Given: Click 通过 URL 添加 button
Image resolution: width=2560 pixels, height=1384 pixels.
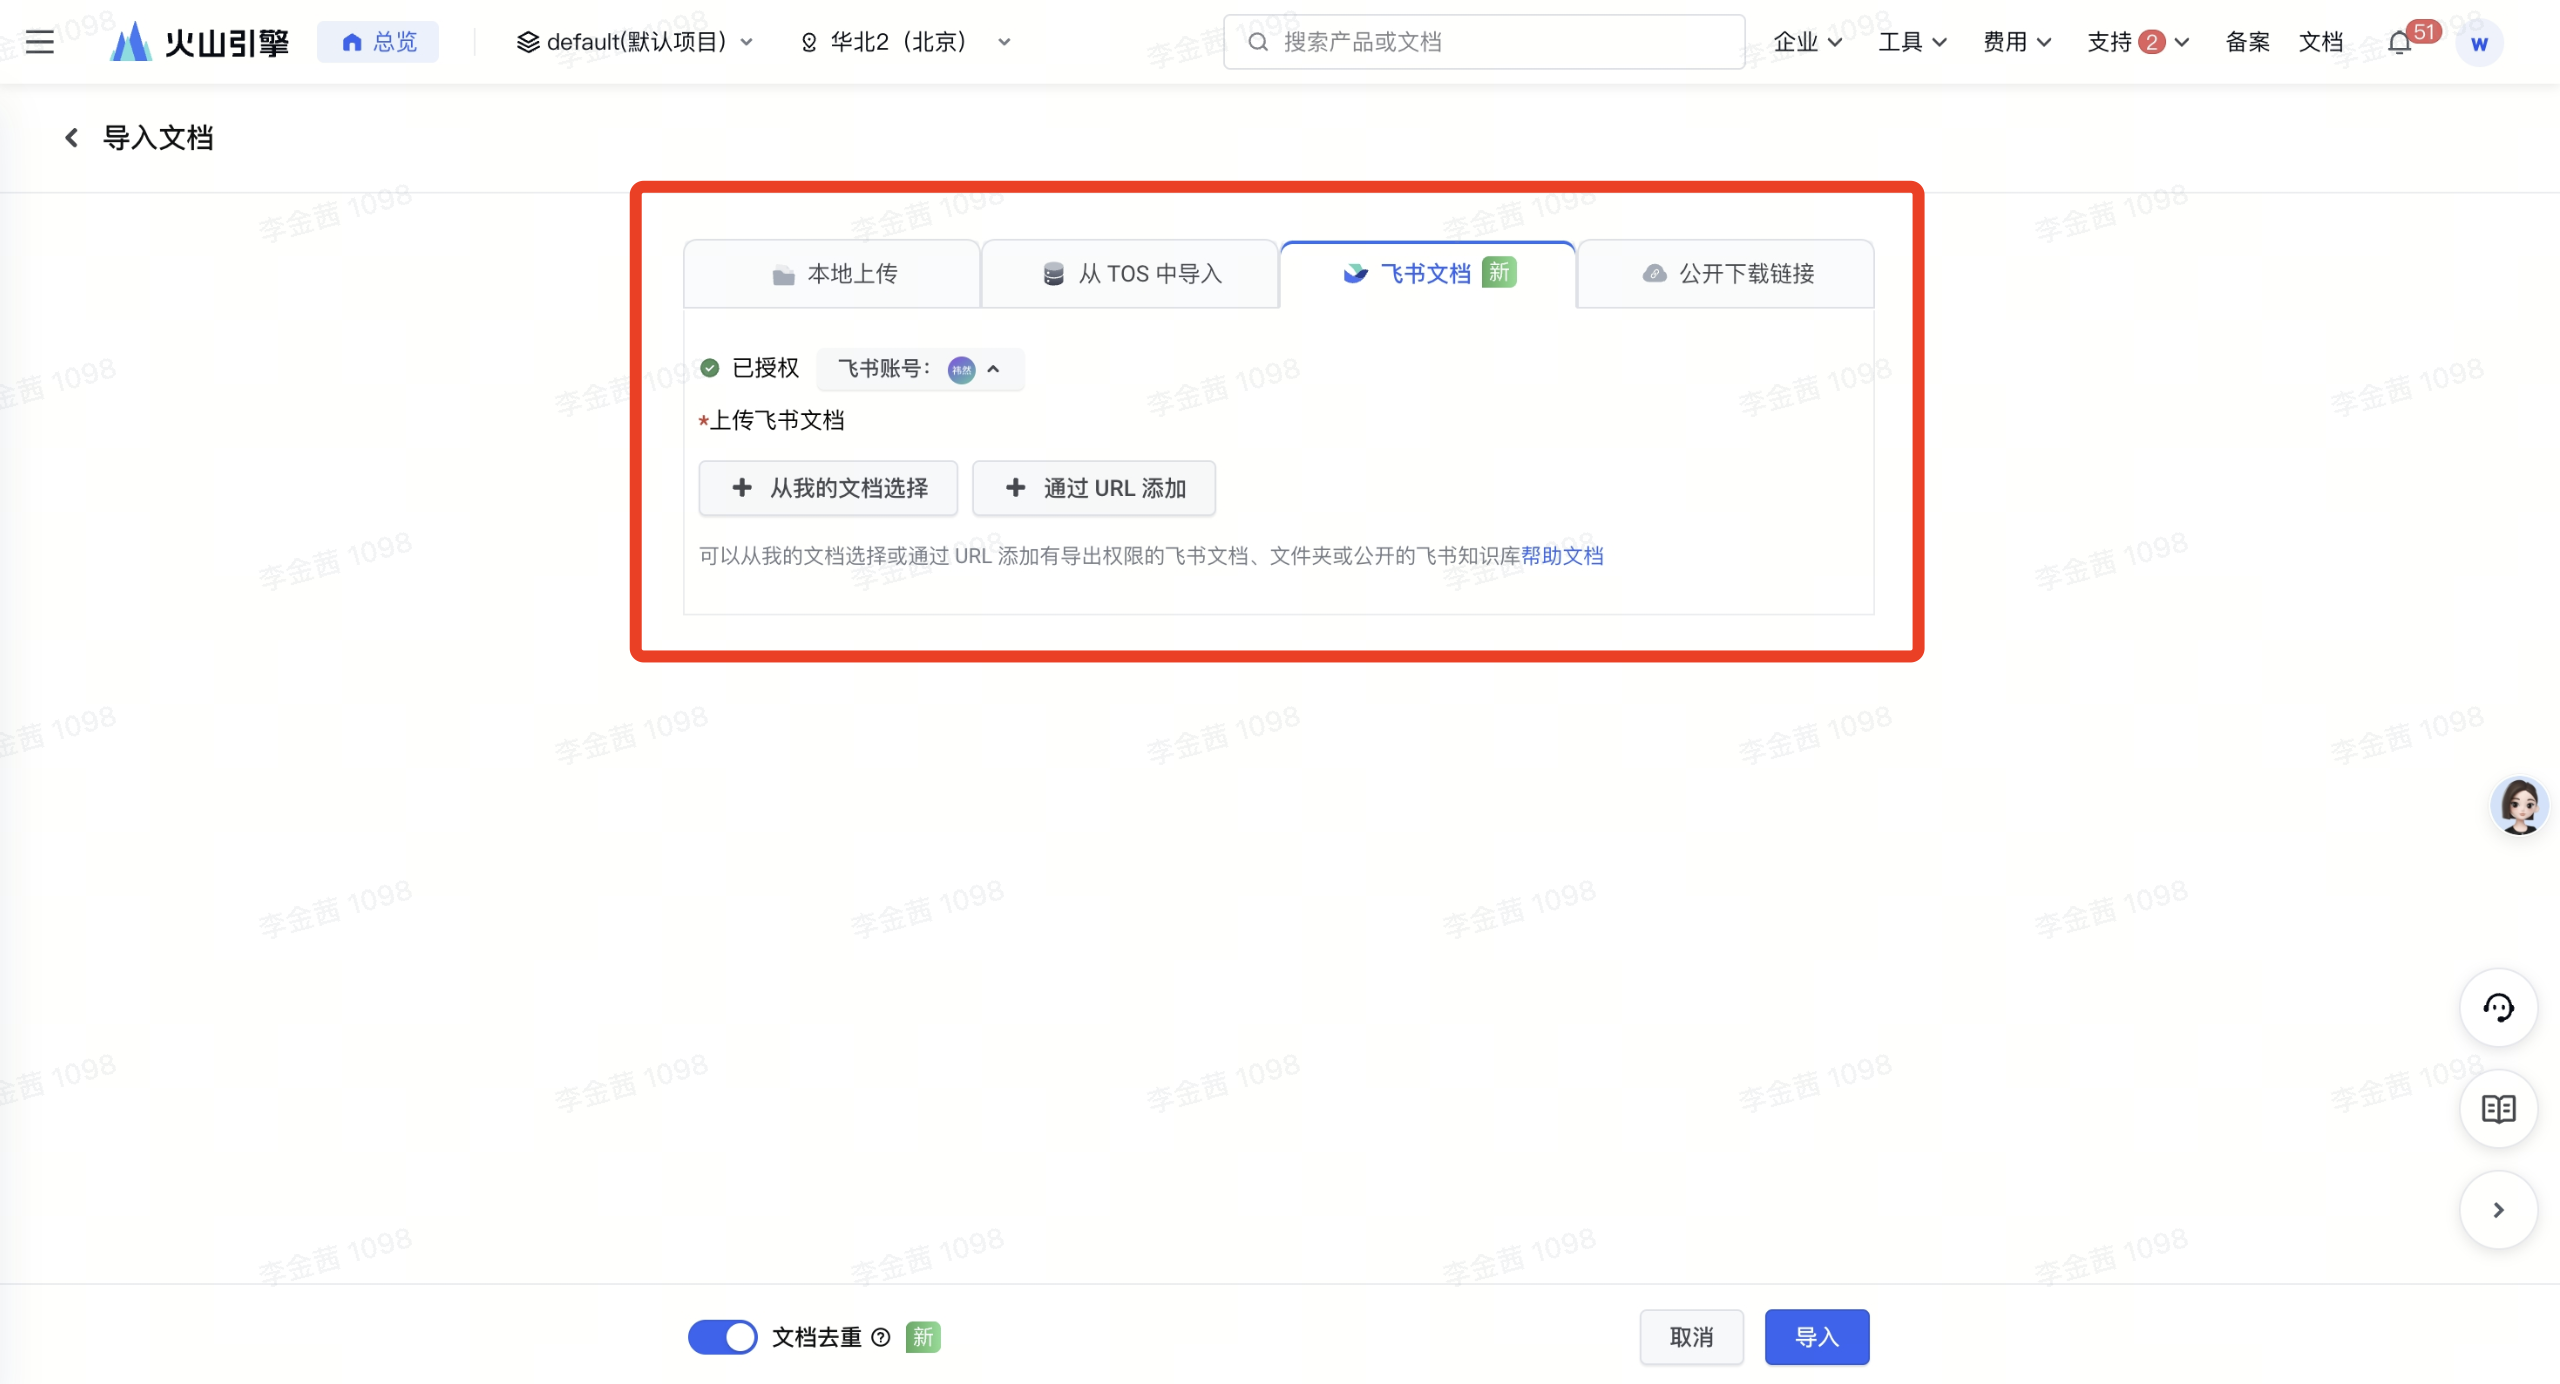Looking at the screenshot, I should click(x=1094, y=488).
